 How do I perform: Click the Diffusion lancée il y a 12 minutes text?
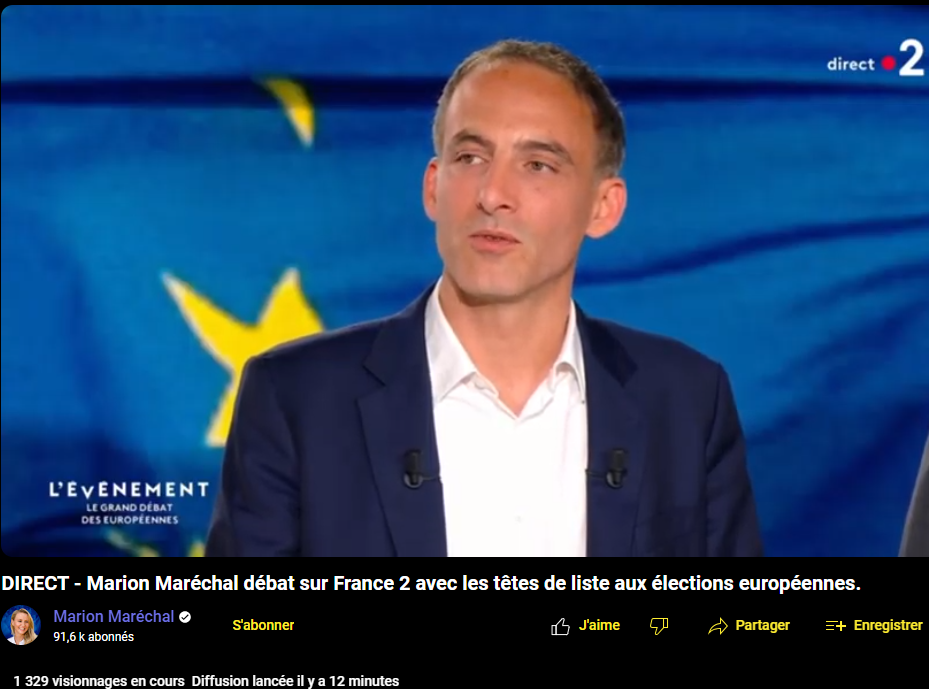tap(295, 681)
